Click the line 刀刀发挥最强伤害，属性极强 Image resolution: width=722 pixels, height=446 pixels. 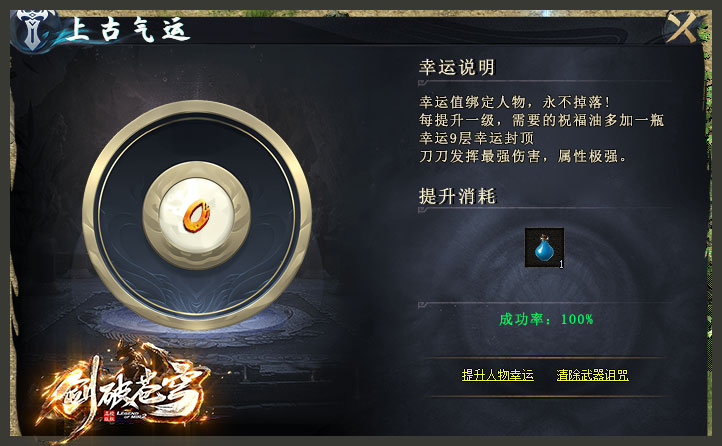[x=523, y=156]
